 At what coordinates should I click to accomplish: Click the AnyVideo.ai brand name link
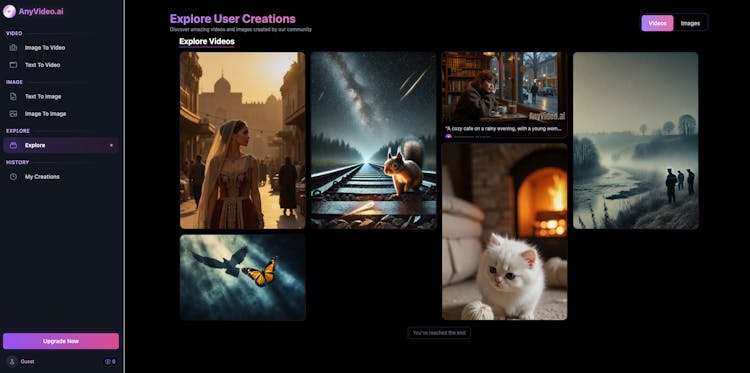tap(41, 11)
